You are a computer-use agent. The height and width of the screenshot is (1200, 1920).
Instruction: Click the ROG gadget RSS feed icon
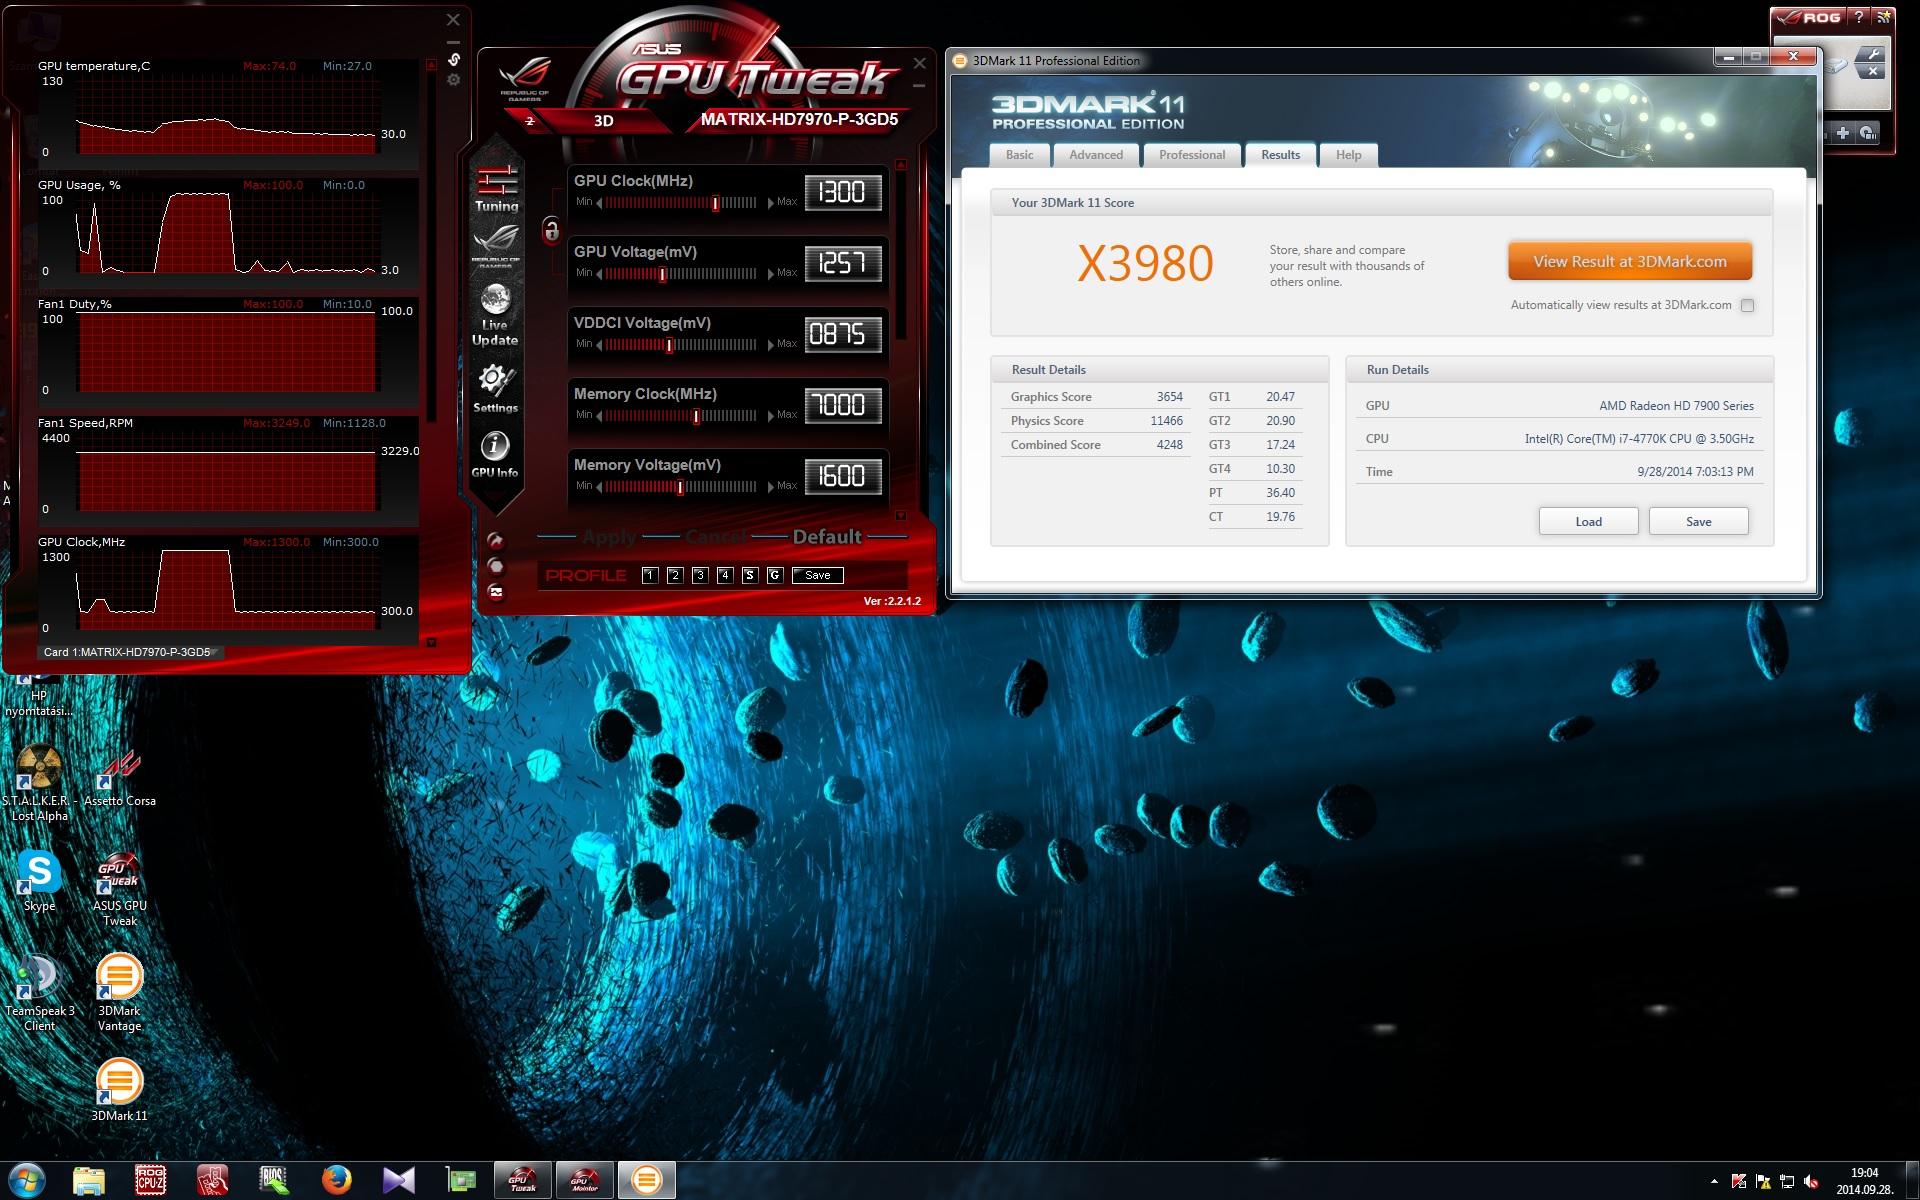tap(1882, 17)
